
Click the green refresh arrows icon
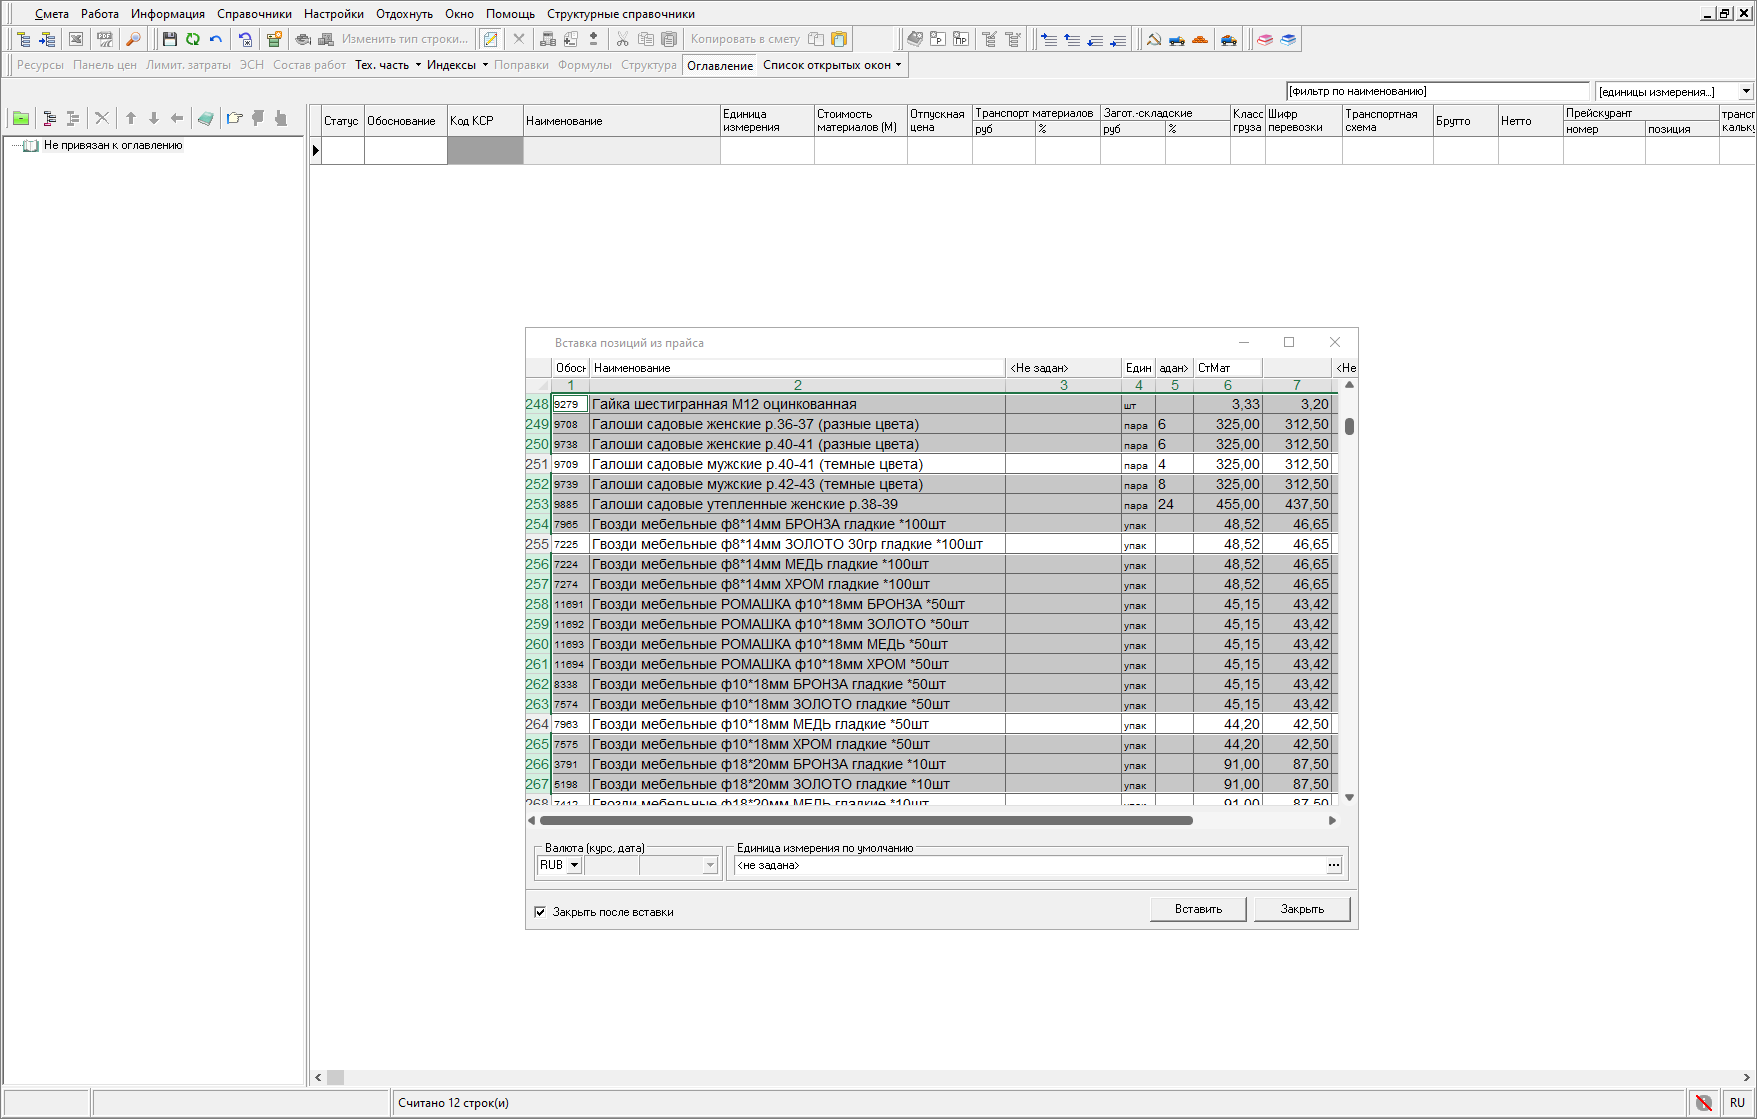click(192, 39)
